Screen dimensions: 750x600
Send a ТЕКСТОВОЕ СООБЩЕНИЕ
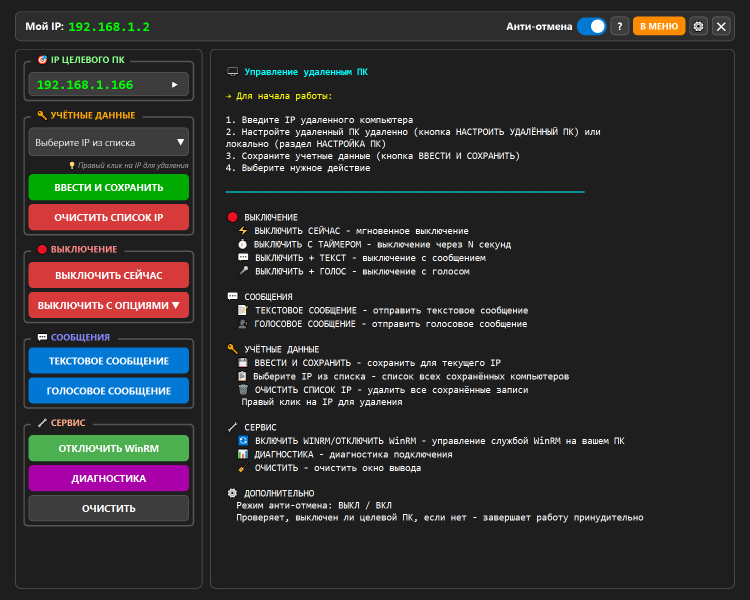tap(108, 360)
